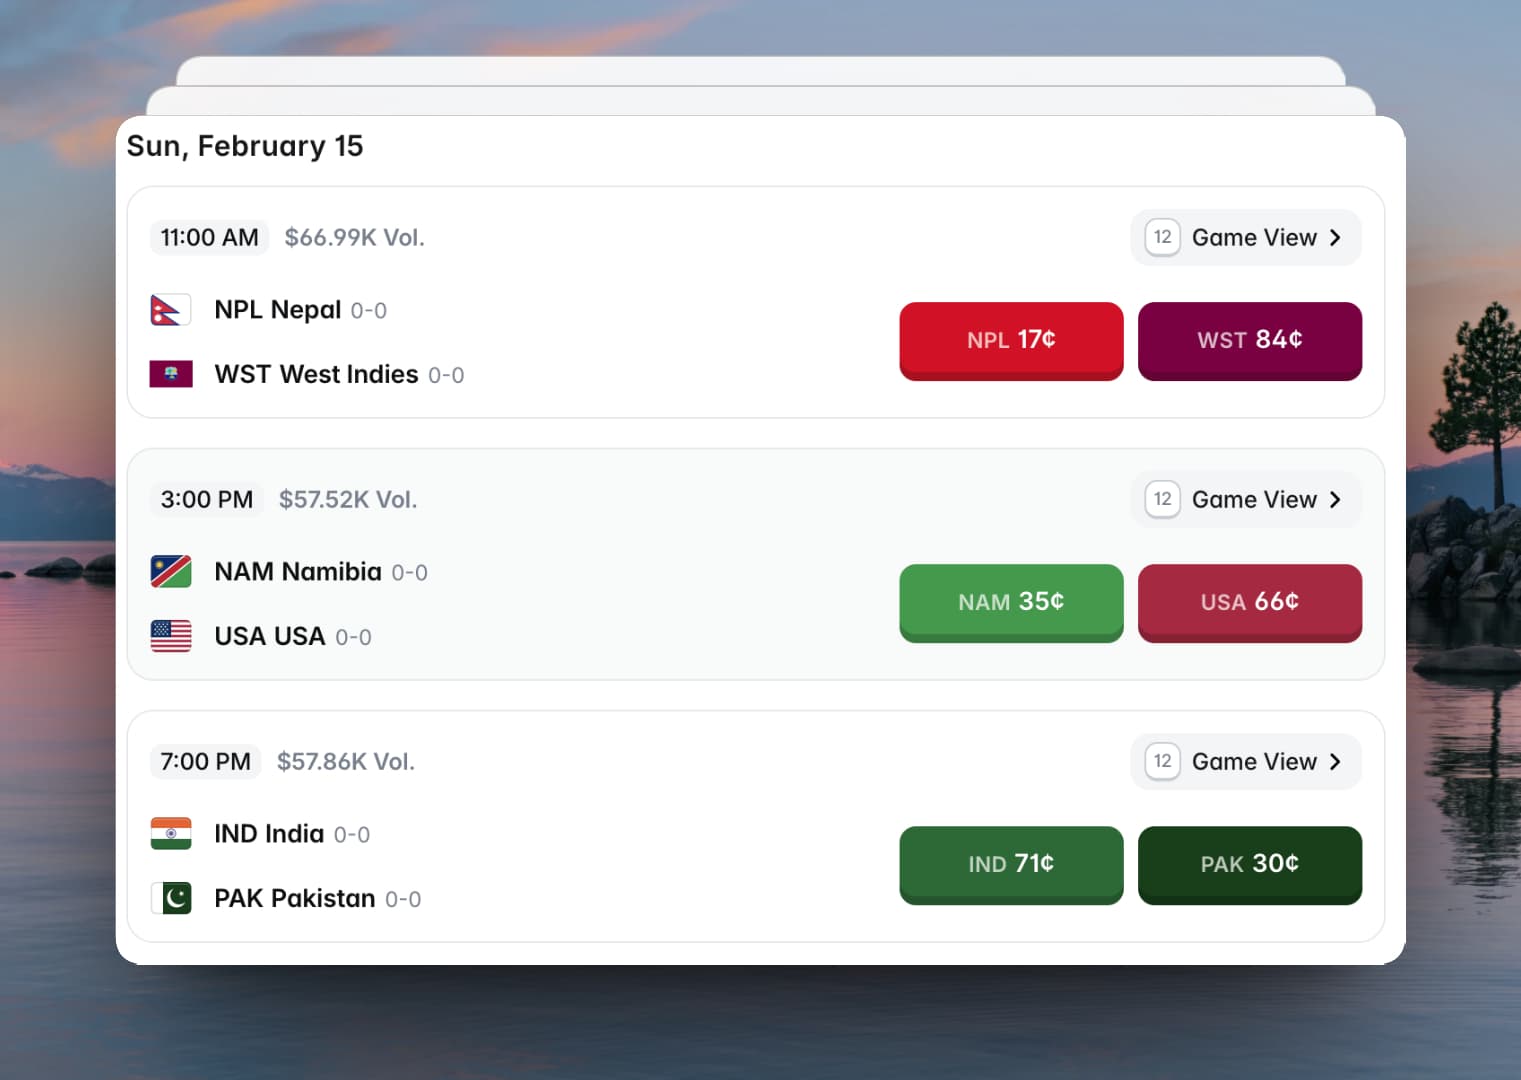Pick the IND 71¢ outcome
This screenshot has width=1521, height=1080.
pyautogui.click(x=1011, y=864)
